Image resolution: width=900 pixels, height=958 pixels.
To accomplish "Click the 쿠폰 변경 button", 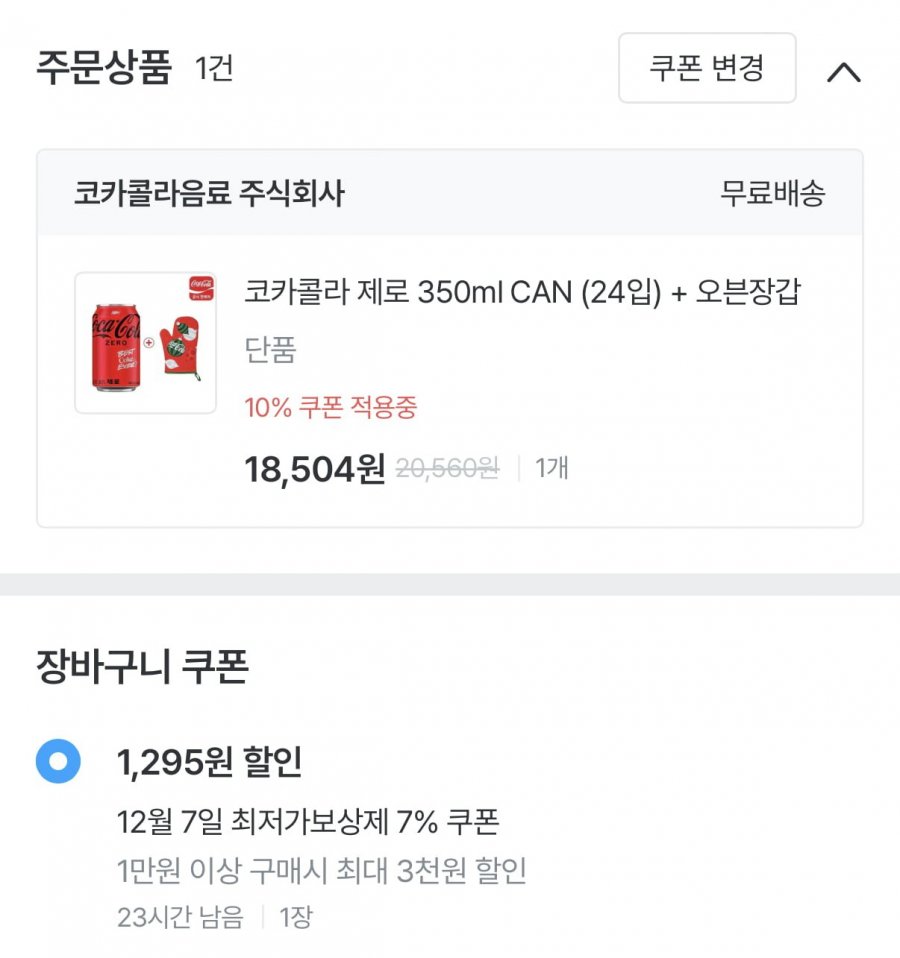I will [x=707, y=68].
